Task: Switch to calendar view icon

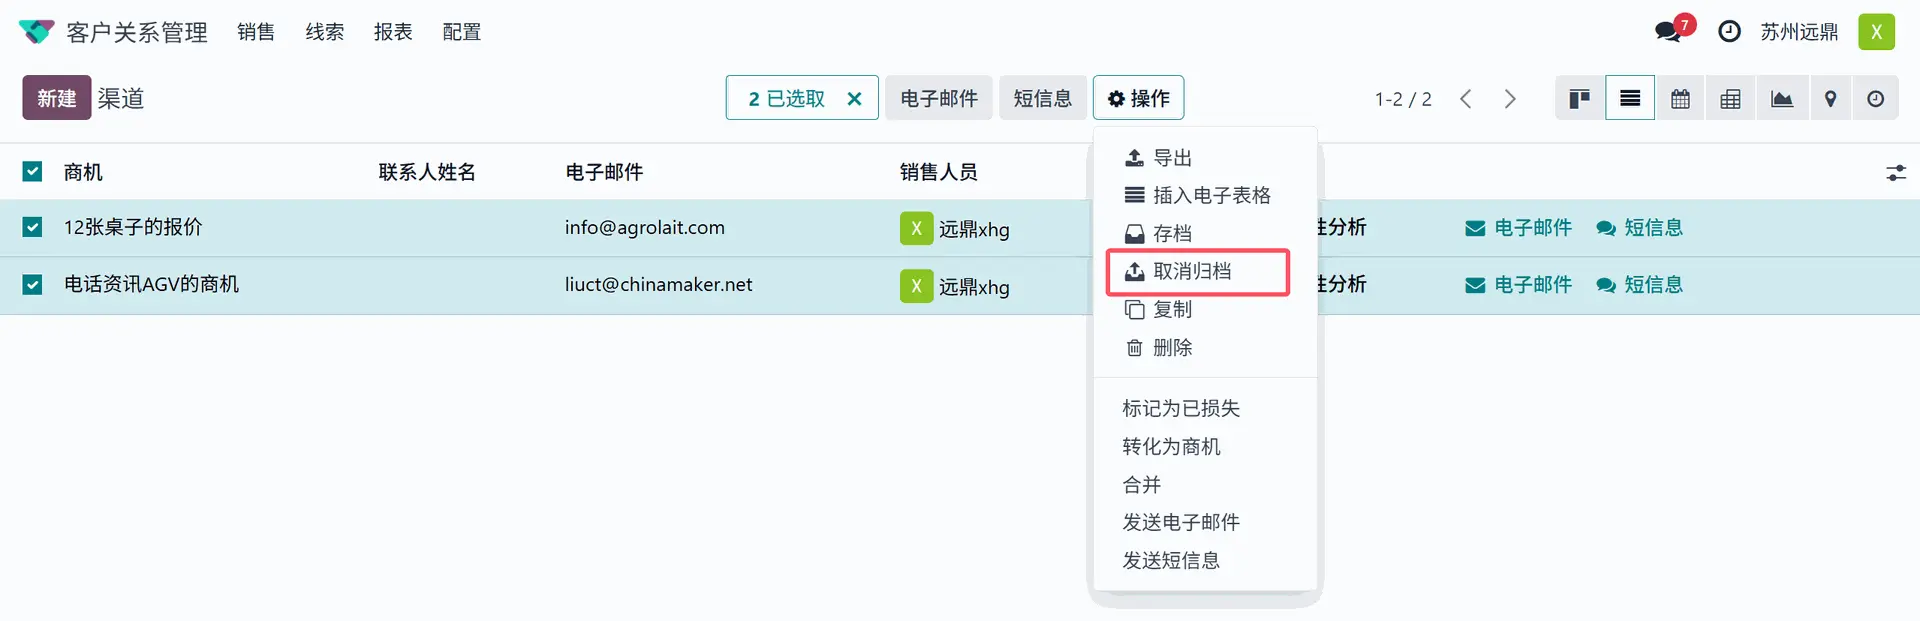Action: click(x=1681, y=98)
